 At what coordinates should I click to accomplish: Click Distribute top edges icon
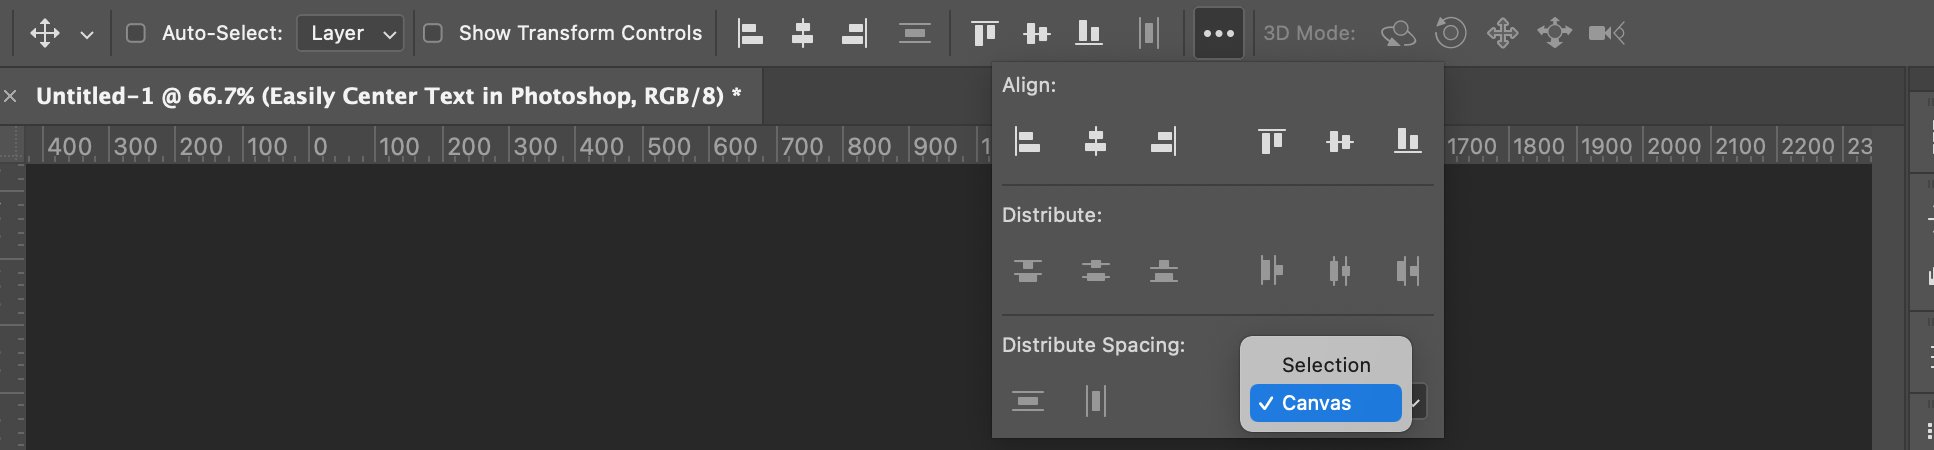1027,270
